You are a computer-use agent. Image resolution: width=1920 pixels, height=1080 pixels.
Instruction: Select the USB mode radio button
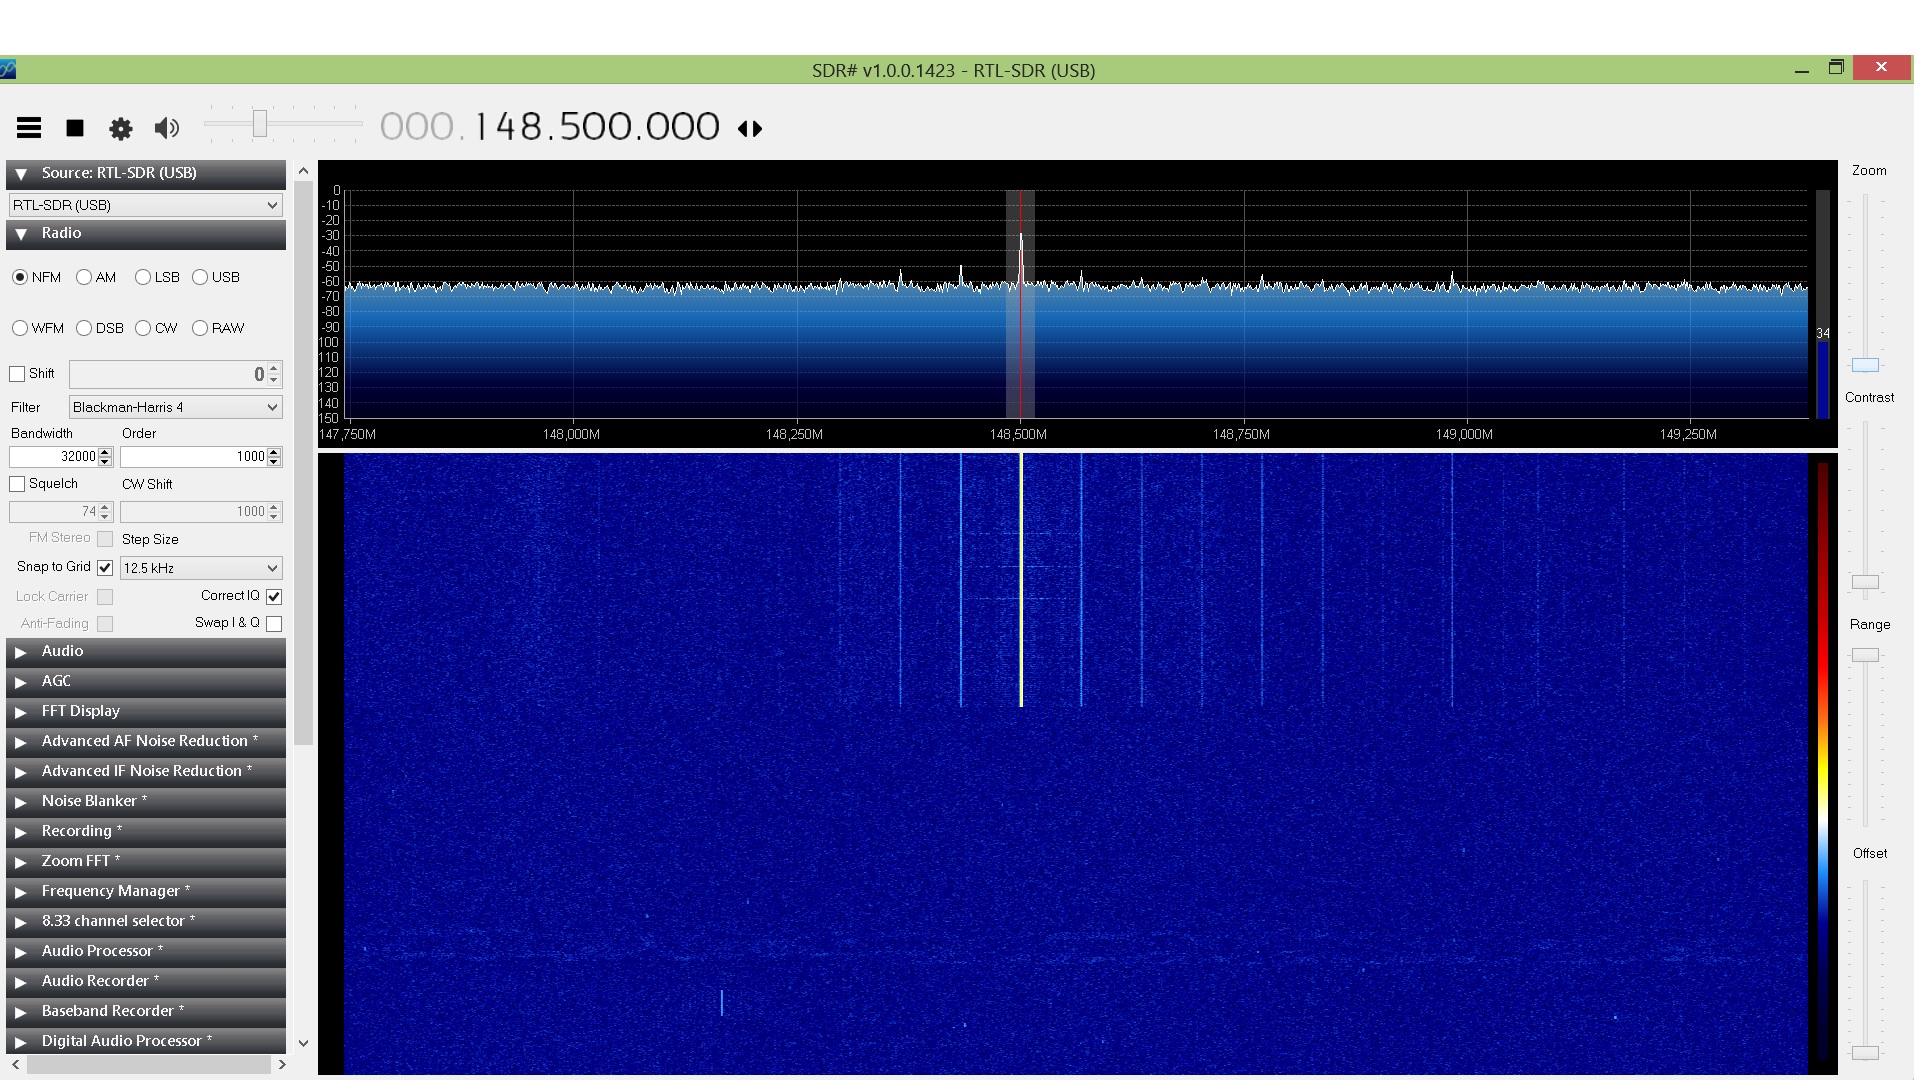click(200, 277)
